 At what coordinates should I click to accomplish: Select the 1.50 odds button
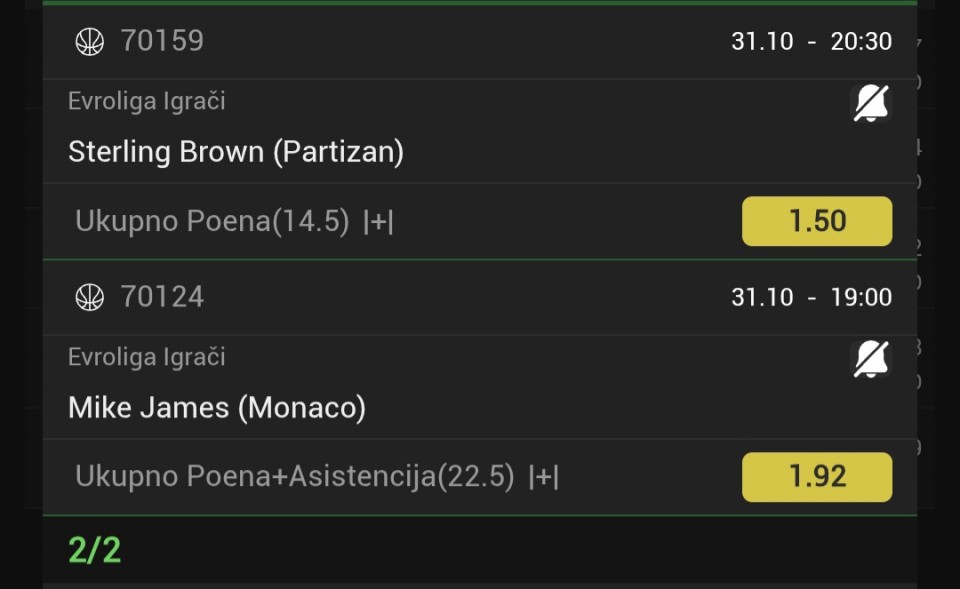click(816, 221)
